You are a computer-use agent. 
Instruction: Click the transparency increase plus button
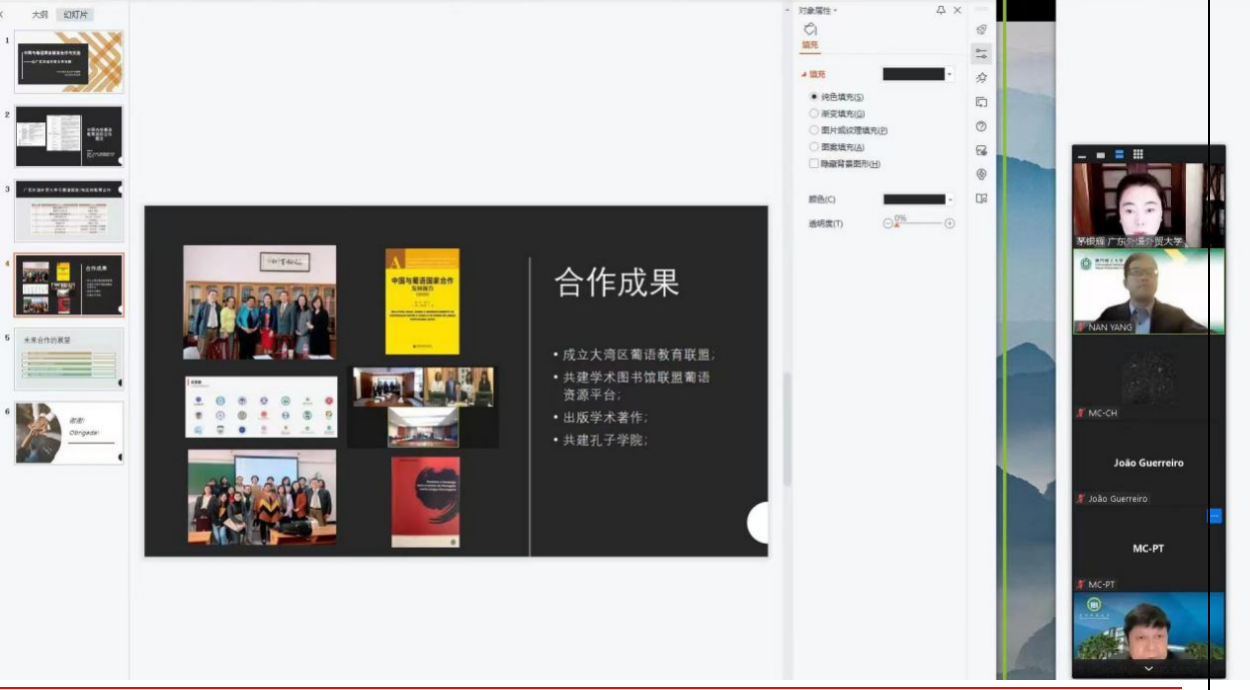tap(950, 224)
